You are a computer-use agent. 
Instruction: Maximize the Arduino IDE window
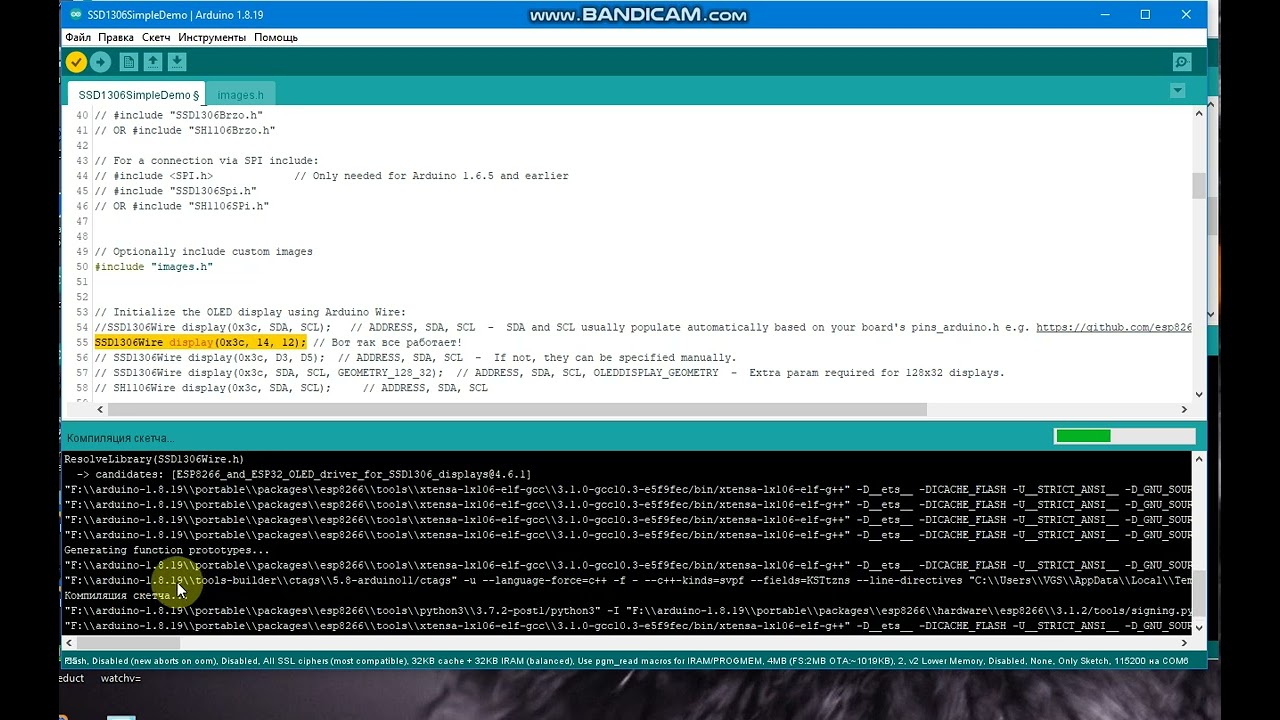click(1145, 15)
